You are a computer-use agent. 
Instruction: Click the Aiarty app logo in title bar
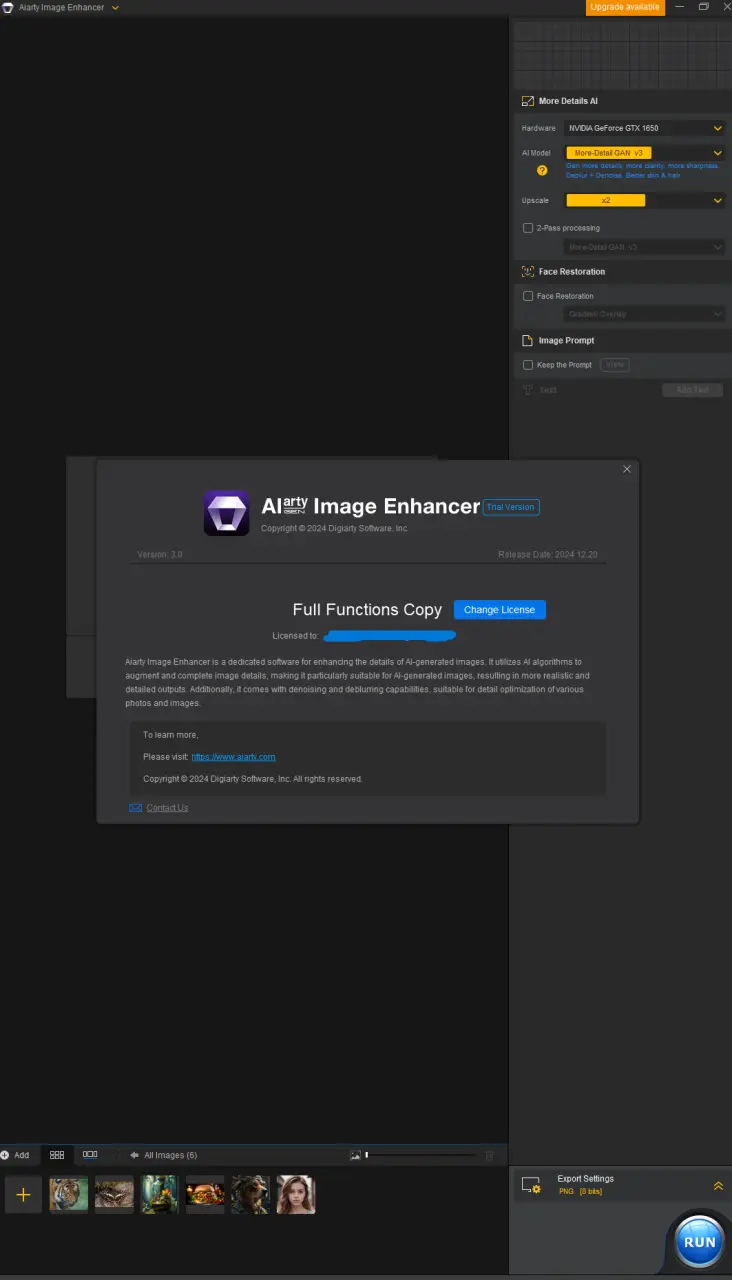8,7
